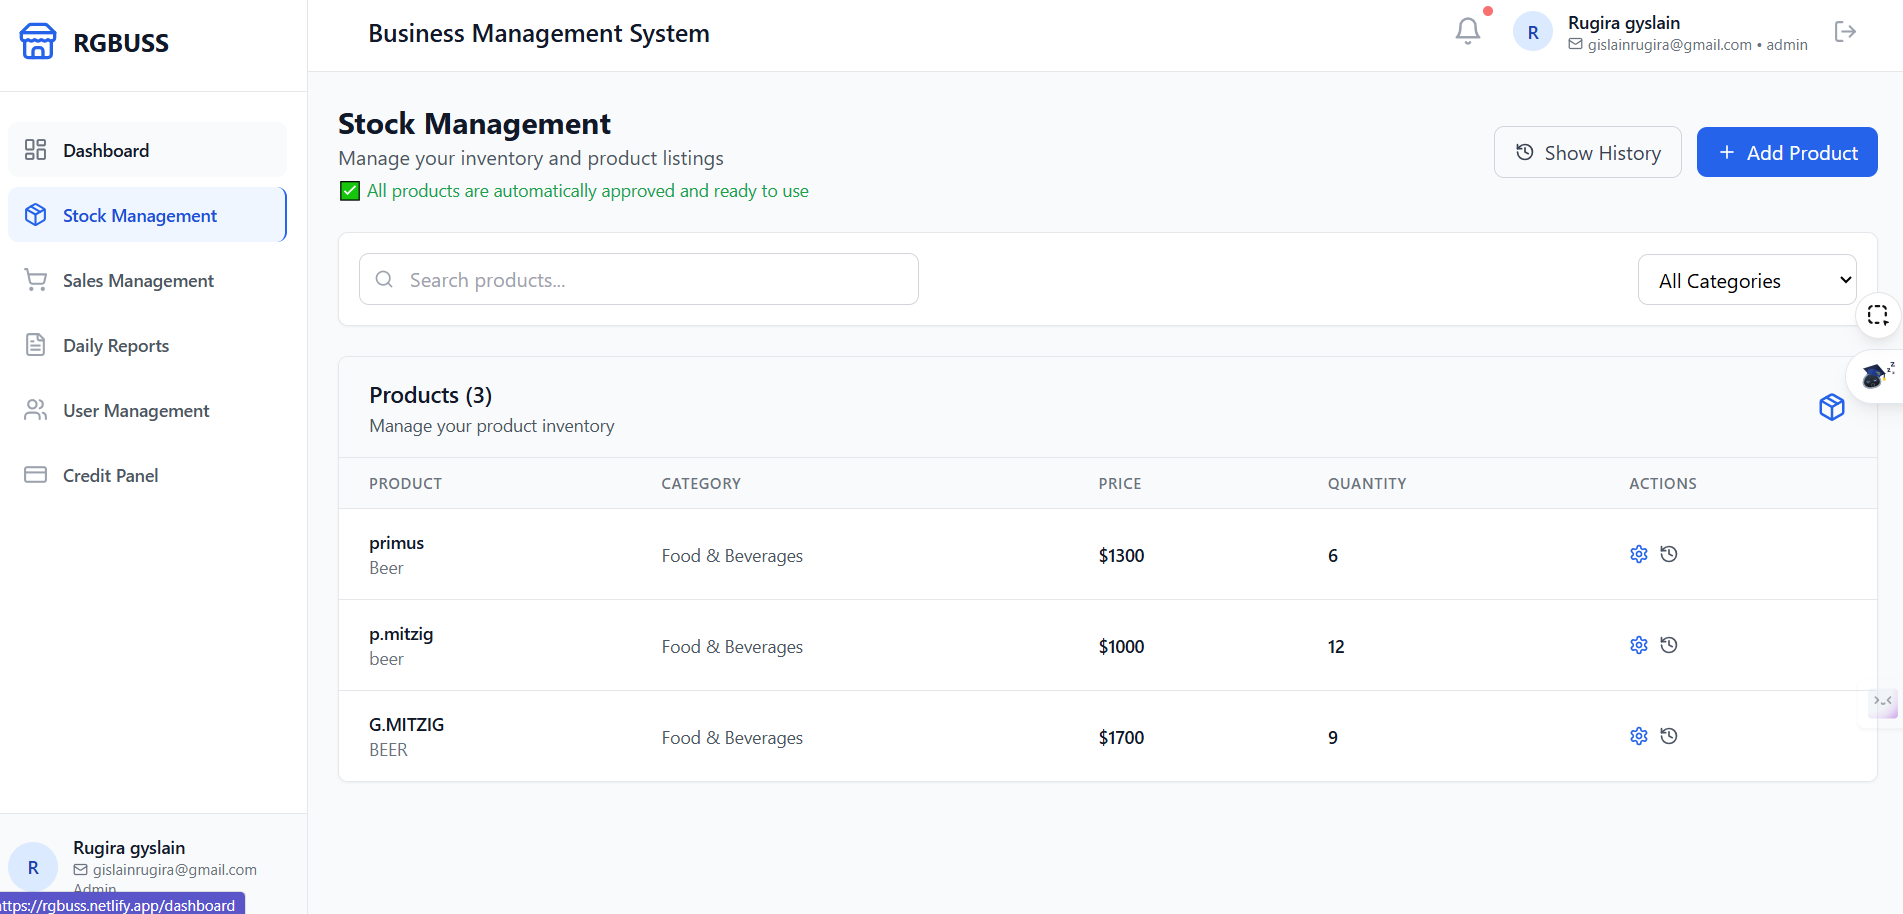View history icon for primus row
This screenshot has height=914, width=1903.
(x=1669, y=554)
